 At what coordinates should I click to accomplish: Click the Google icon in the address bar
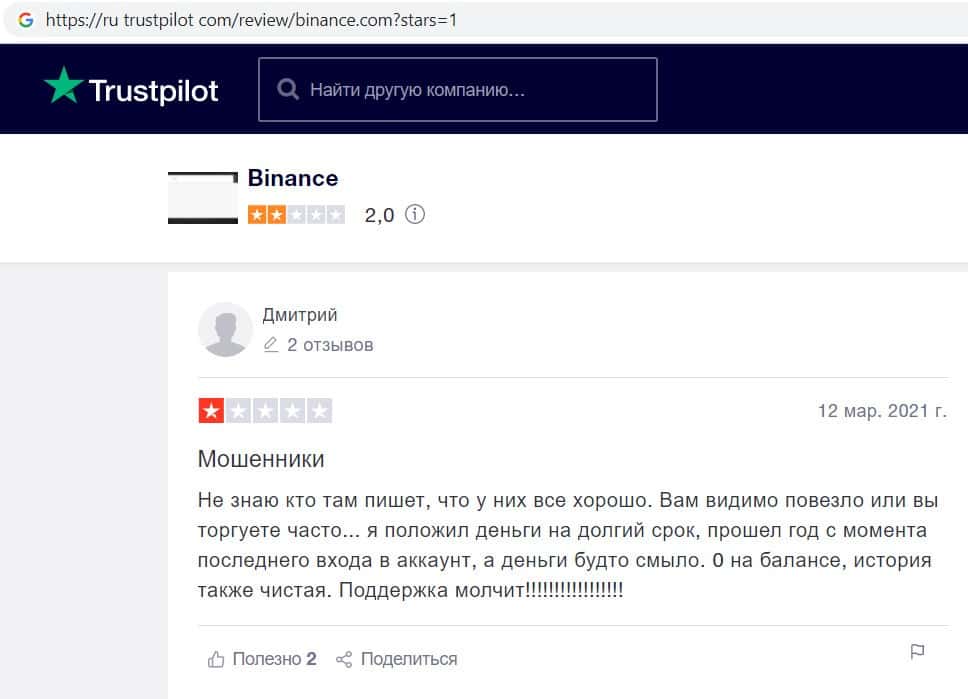[x=26, y=19]
